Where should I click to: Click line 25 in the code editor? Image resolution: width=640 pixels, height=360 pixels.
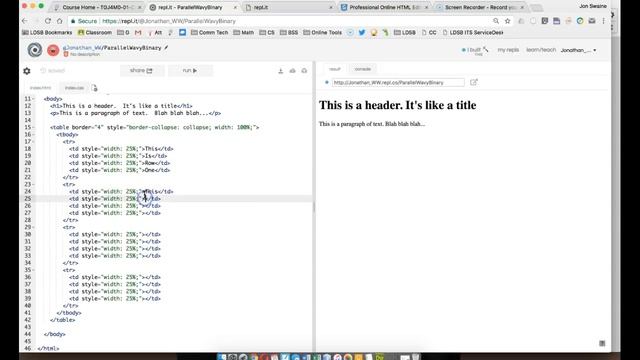click(x=173, y=199)
